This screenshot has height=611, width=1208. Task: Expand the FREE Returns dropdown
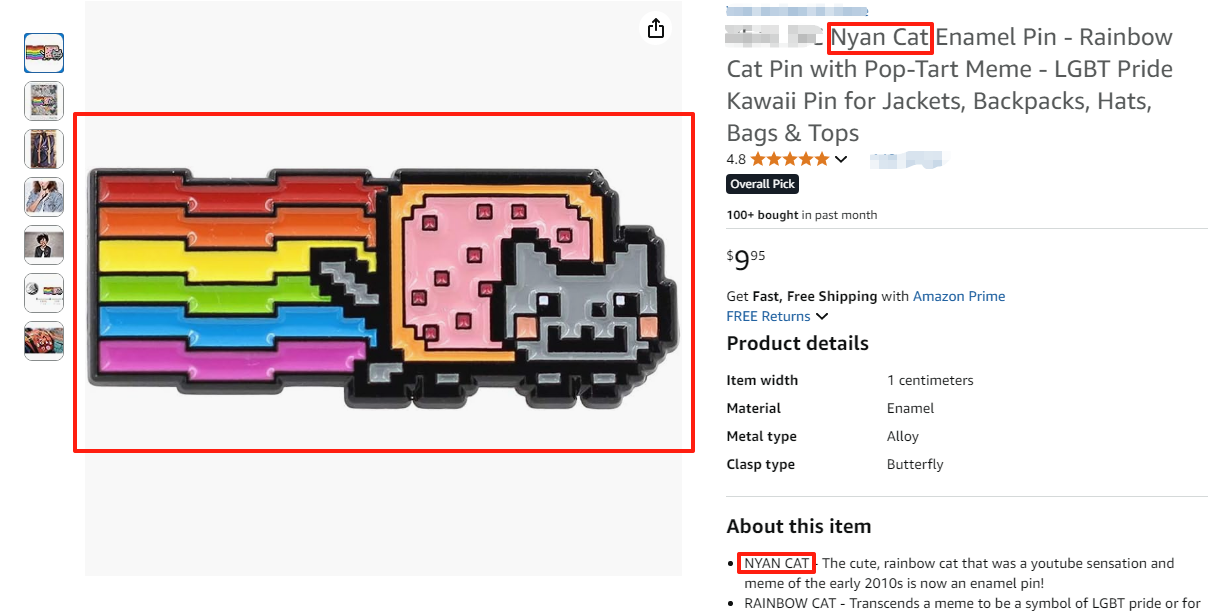pos(822,317)
